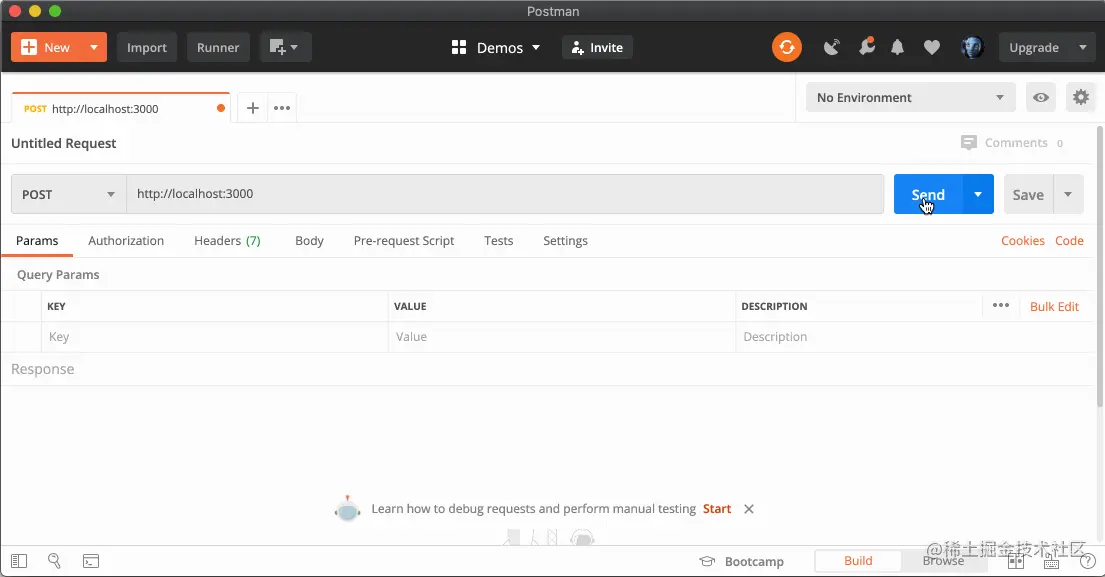The width and height of the screenshot is (1105, 577).
Task: Click the Start link in tip banner
Action: 717,509
